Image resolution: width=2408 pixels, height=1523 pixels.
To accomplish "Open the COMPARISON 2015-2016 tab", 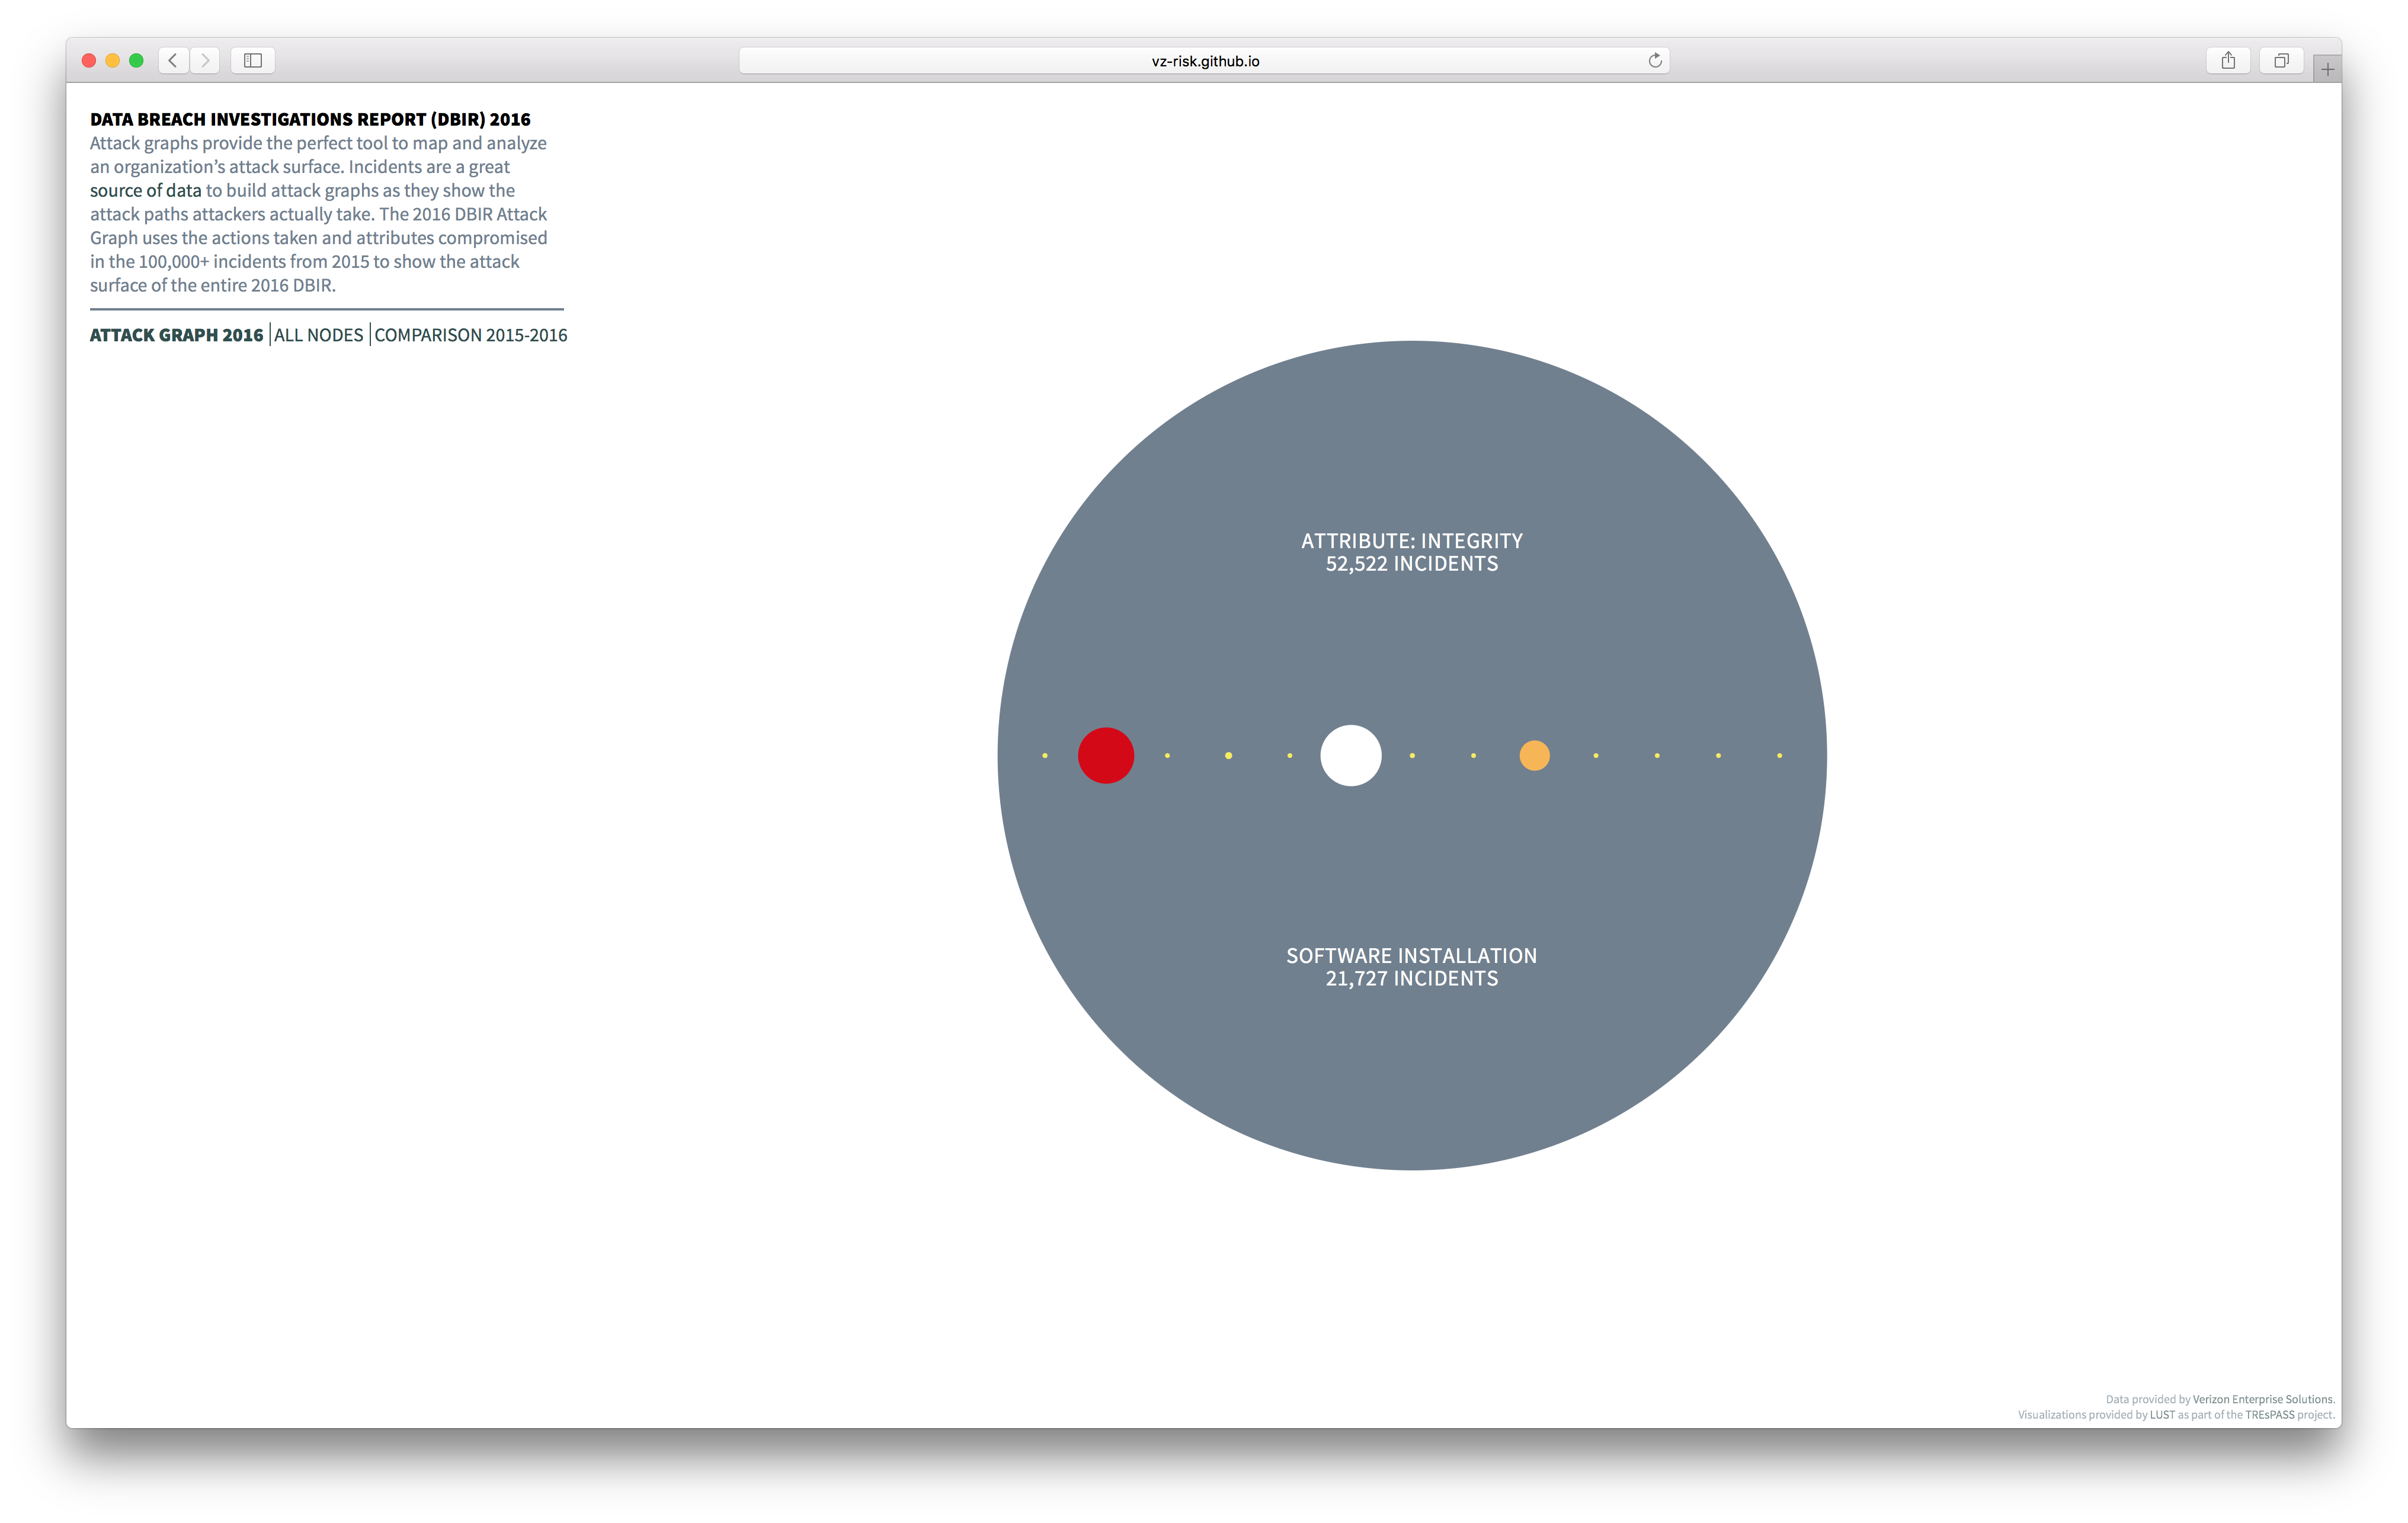I will (x=471, y=335).
